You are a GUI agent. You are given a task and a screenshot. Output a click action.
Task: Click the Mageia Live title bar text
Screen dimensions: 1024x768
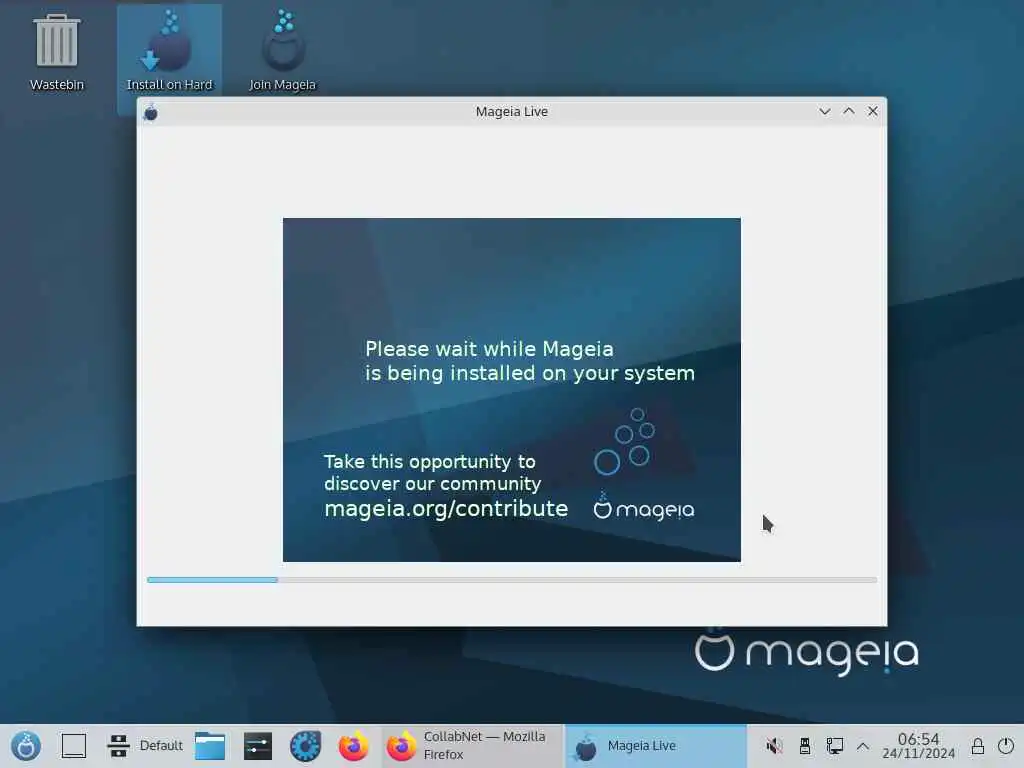[x=512, y=112]
